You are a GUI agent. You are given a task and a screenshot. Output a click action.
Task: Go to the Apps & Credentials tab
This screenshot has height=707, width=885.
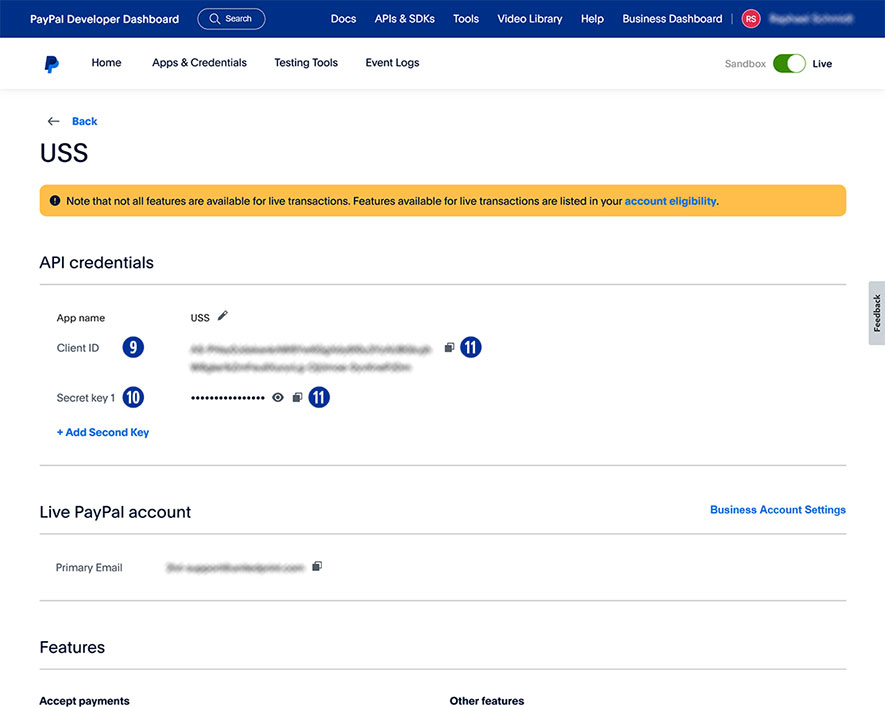pos(199,63)
